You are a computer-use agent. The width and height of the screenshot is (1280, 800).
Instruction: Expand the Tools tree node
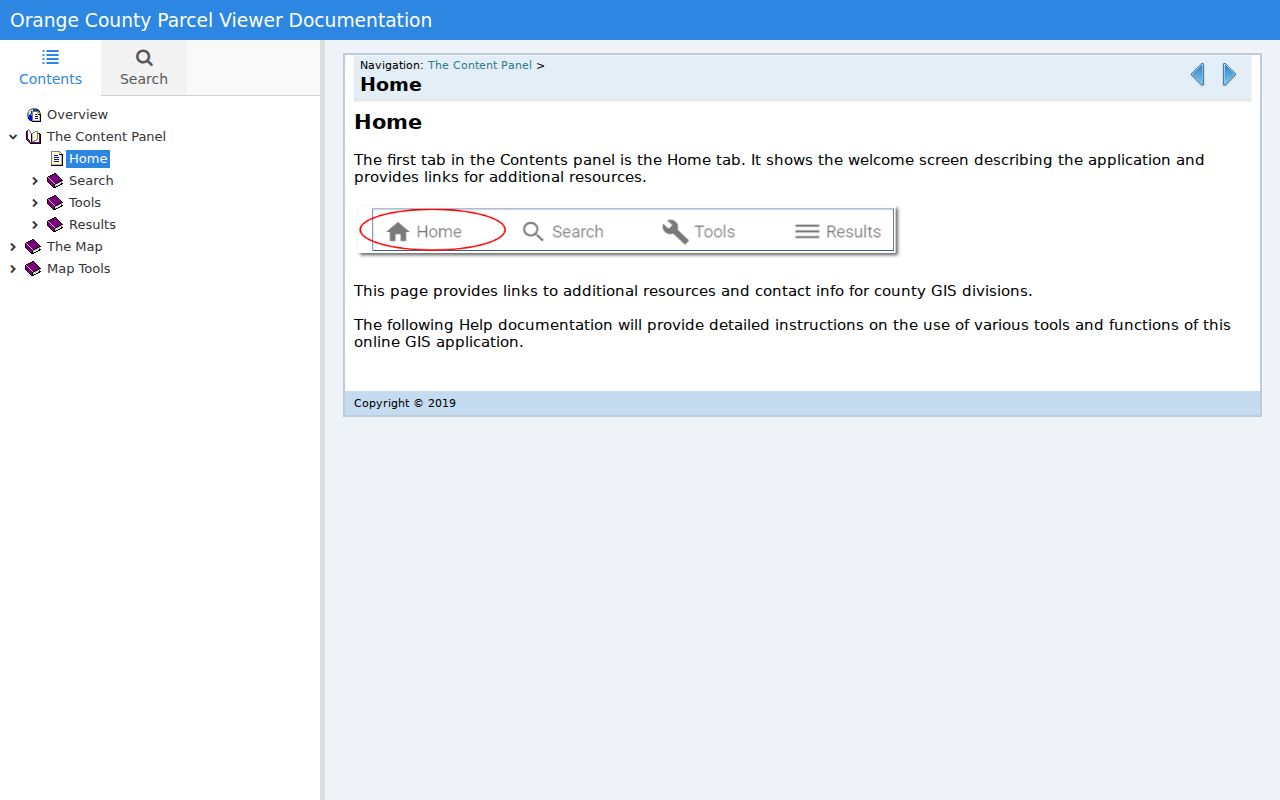click(35, 203)
